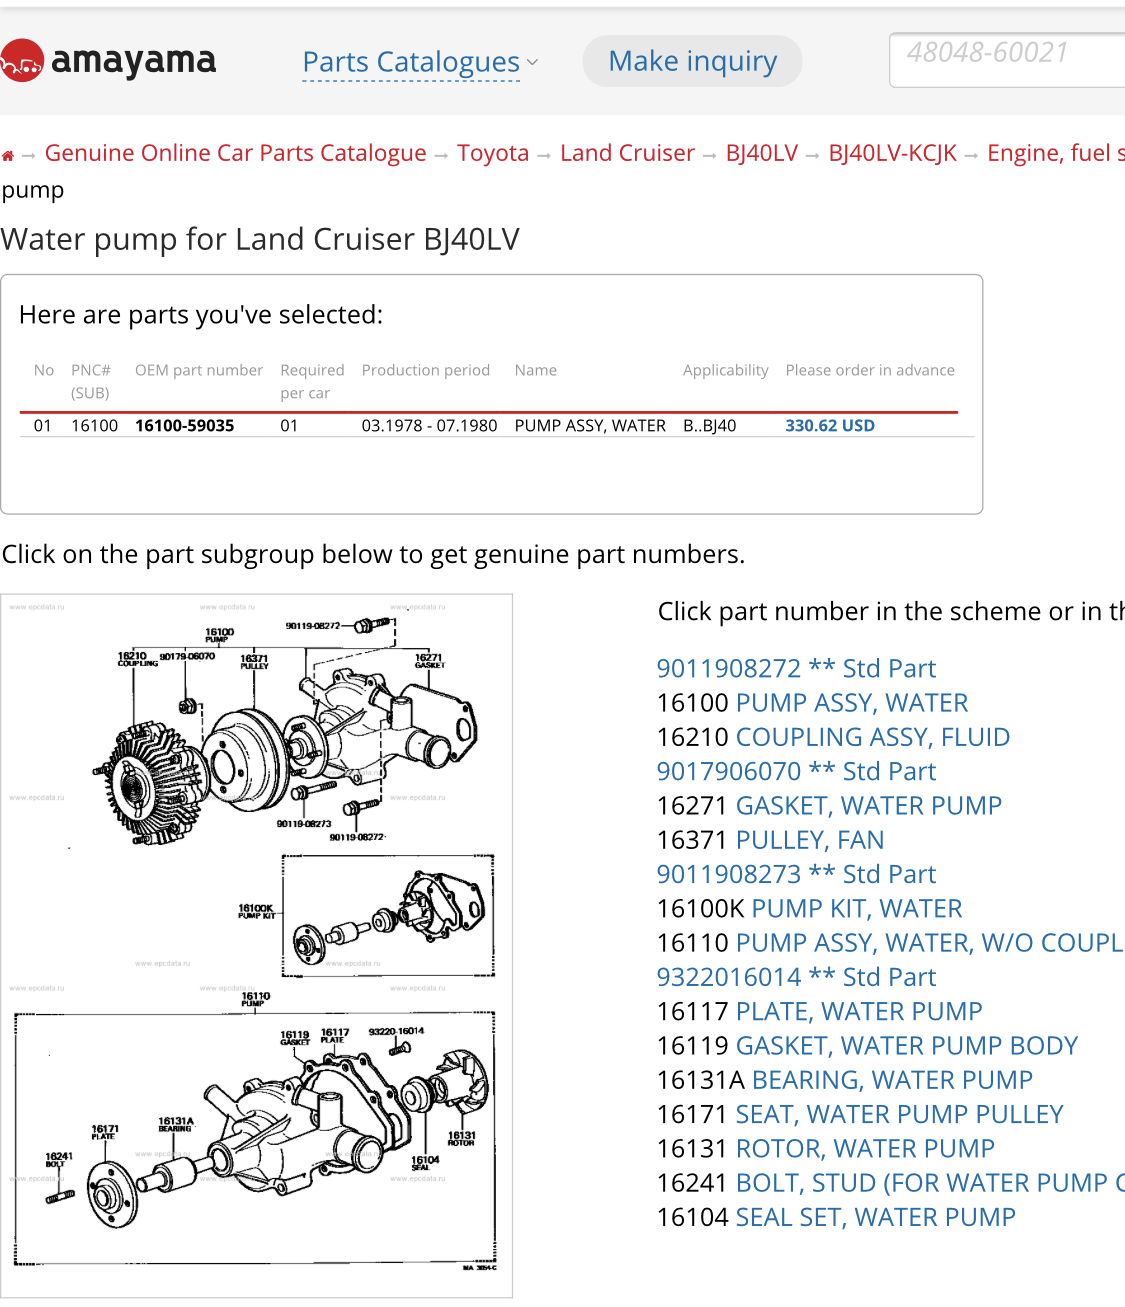
Task: Open the BJ40LV-KCJK breadcrumb link
Action: click(892, 153)
